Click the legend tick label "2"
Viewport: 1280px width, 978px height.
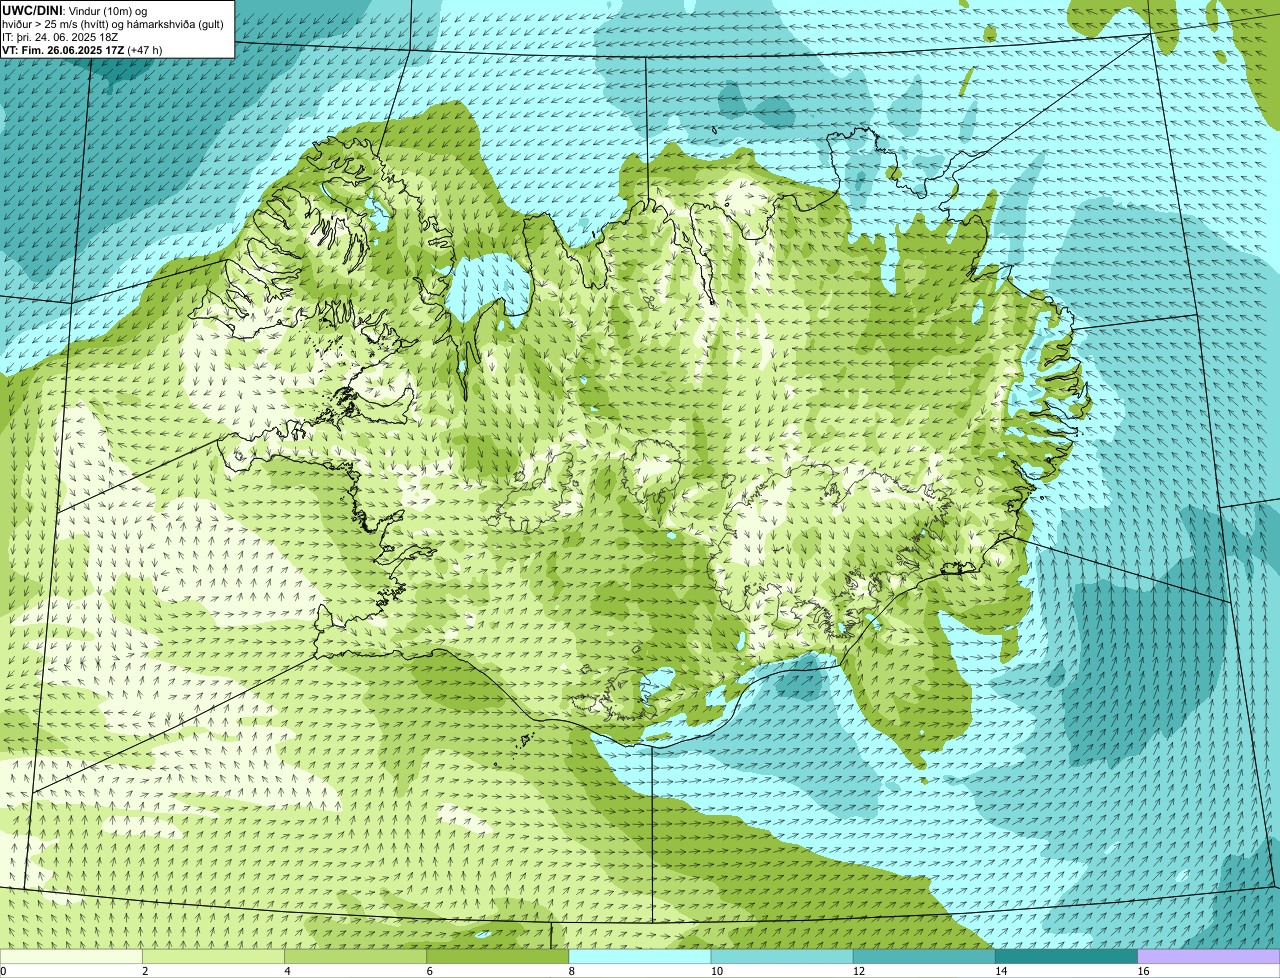click(145, 971)
